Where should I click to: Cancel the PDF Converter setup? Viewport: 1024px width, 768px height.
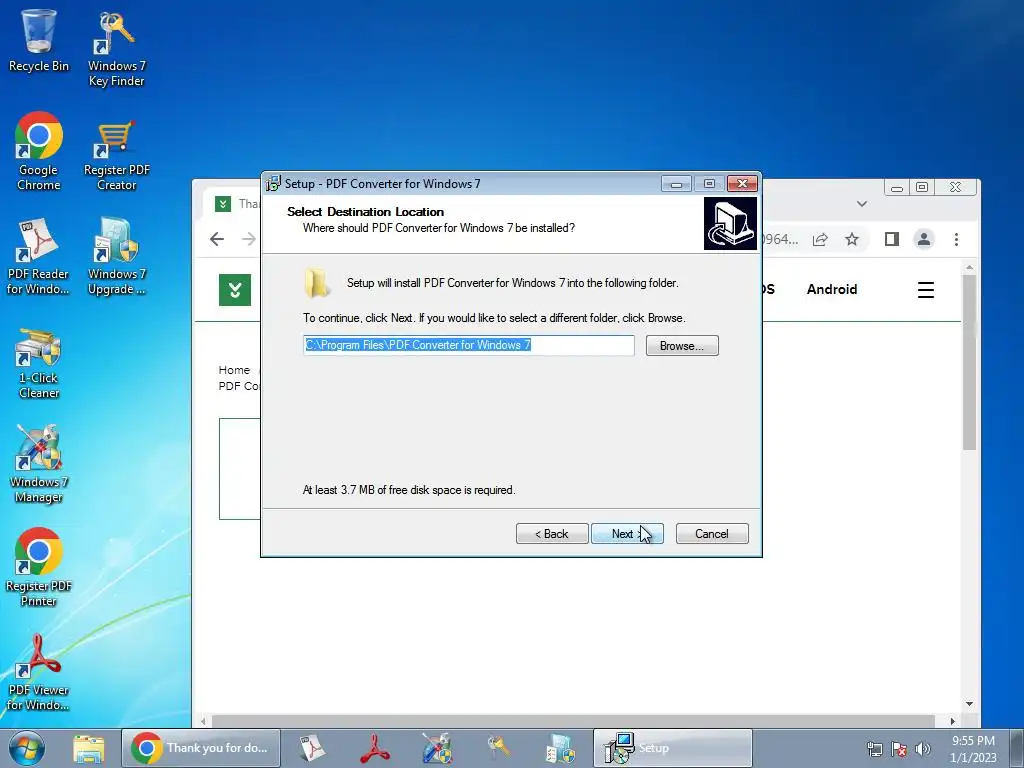tap(712, 534)
